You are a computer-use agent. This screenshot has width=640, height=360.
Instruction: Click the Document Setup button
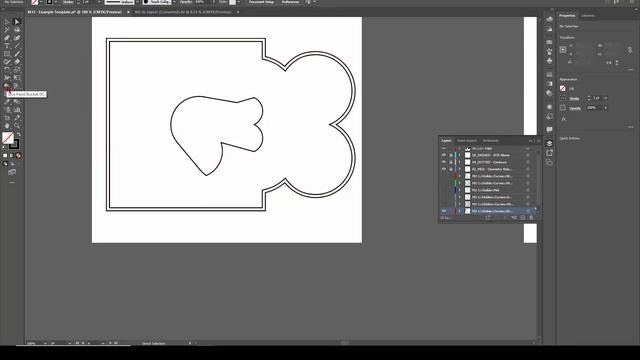[x=261, y=2]
